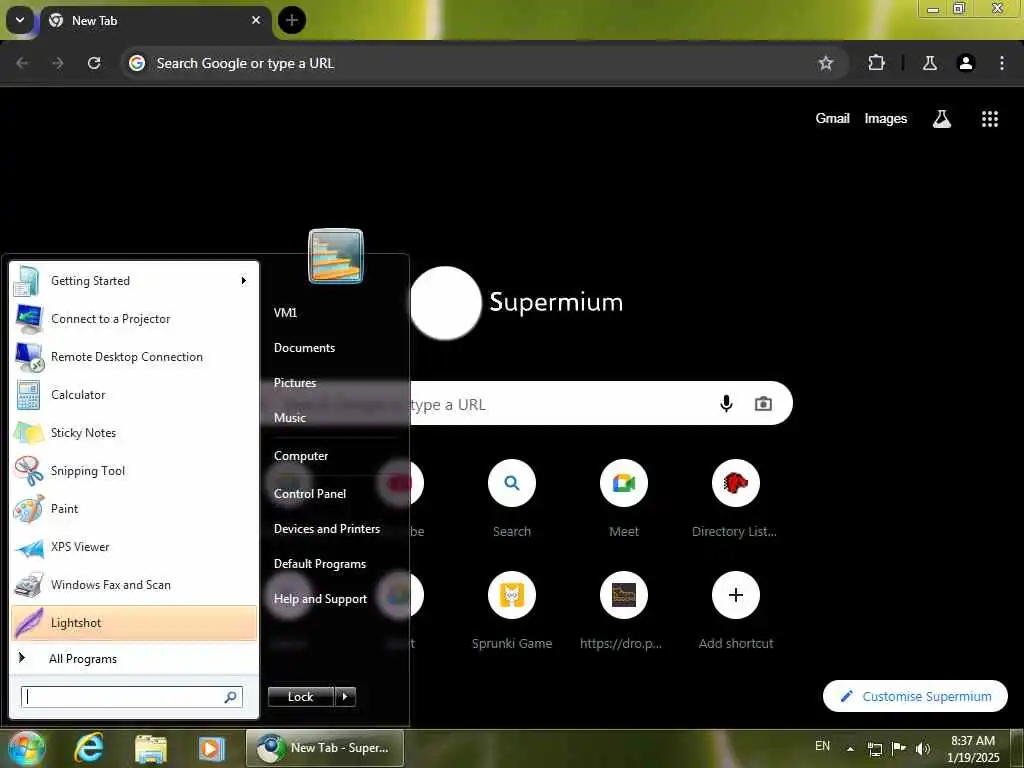Open the Google apps grid icon
The height and width of the screenshot is (768, 1024).
click(990, 119)
